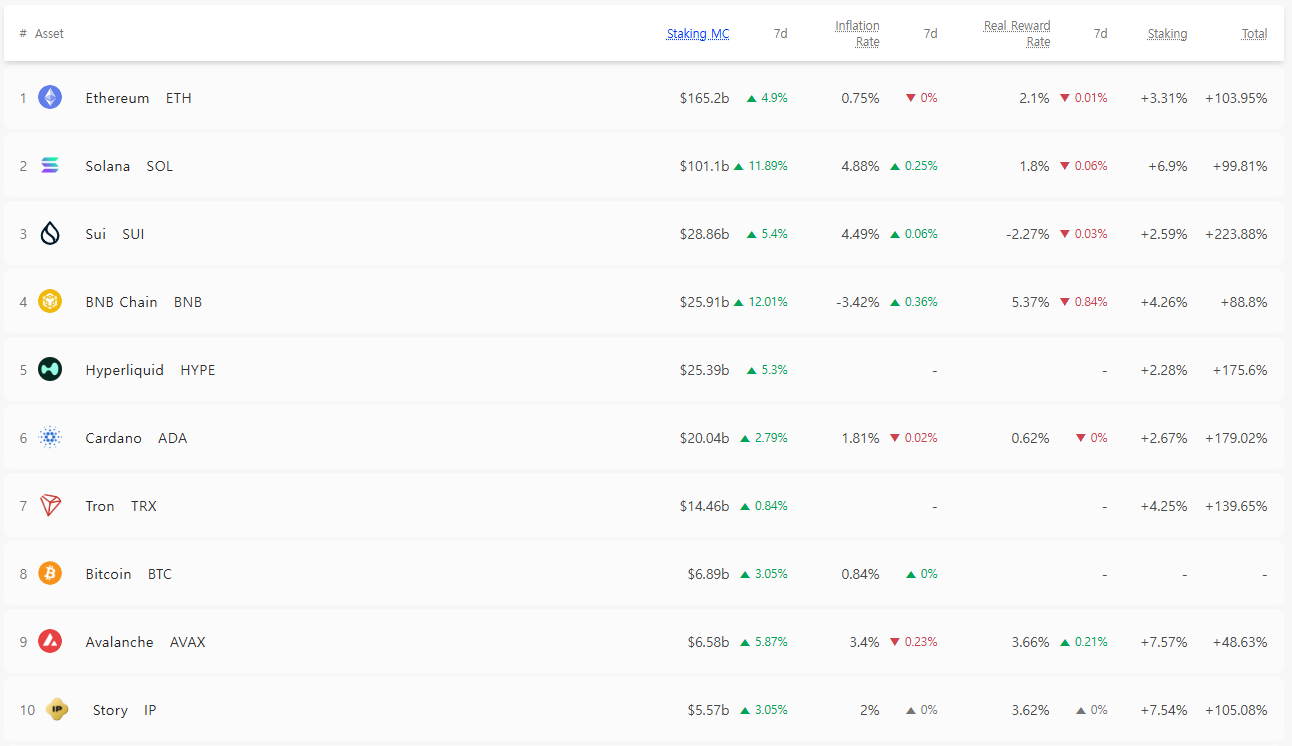Image resolution: width=1292 pixels, height=746 pixels.
Task: Click 7d header next to Staking MC
Action: pos(780,33)
